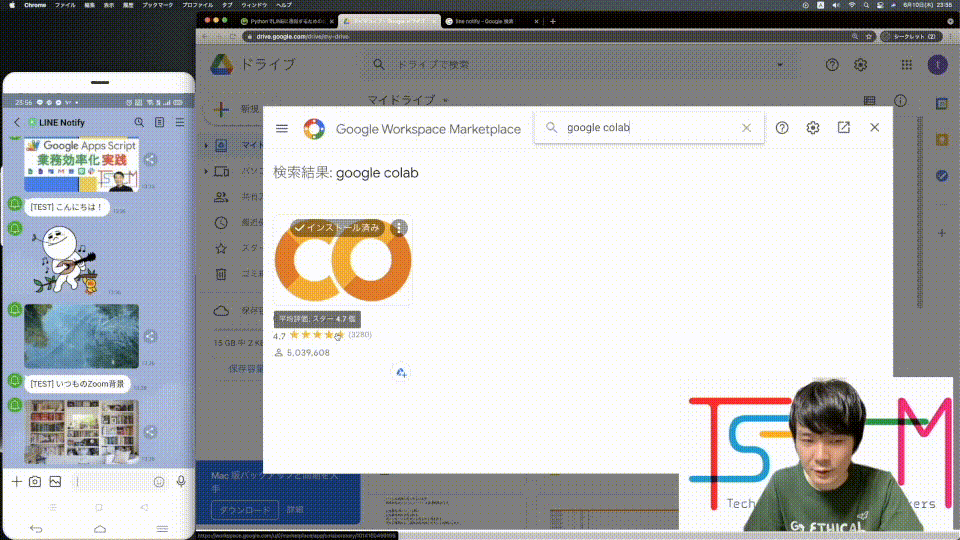Viewport: 960px width, 540px height.
Task: Expand My Drive tree in sidebar
Action: 206,146
